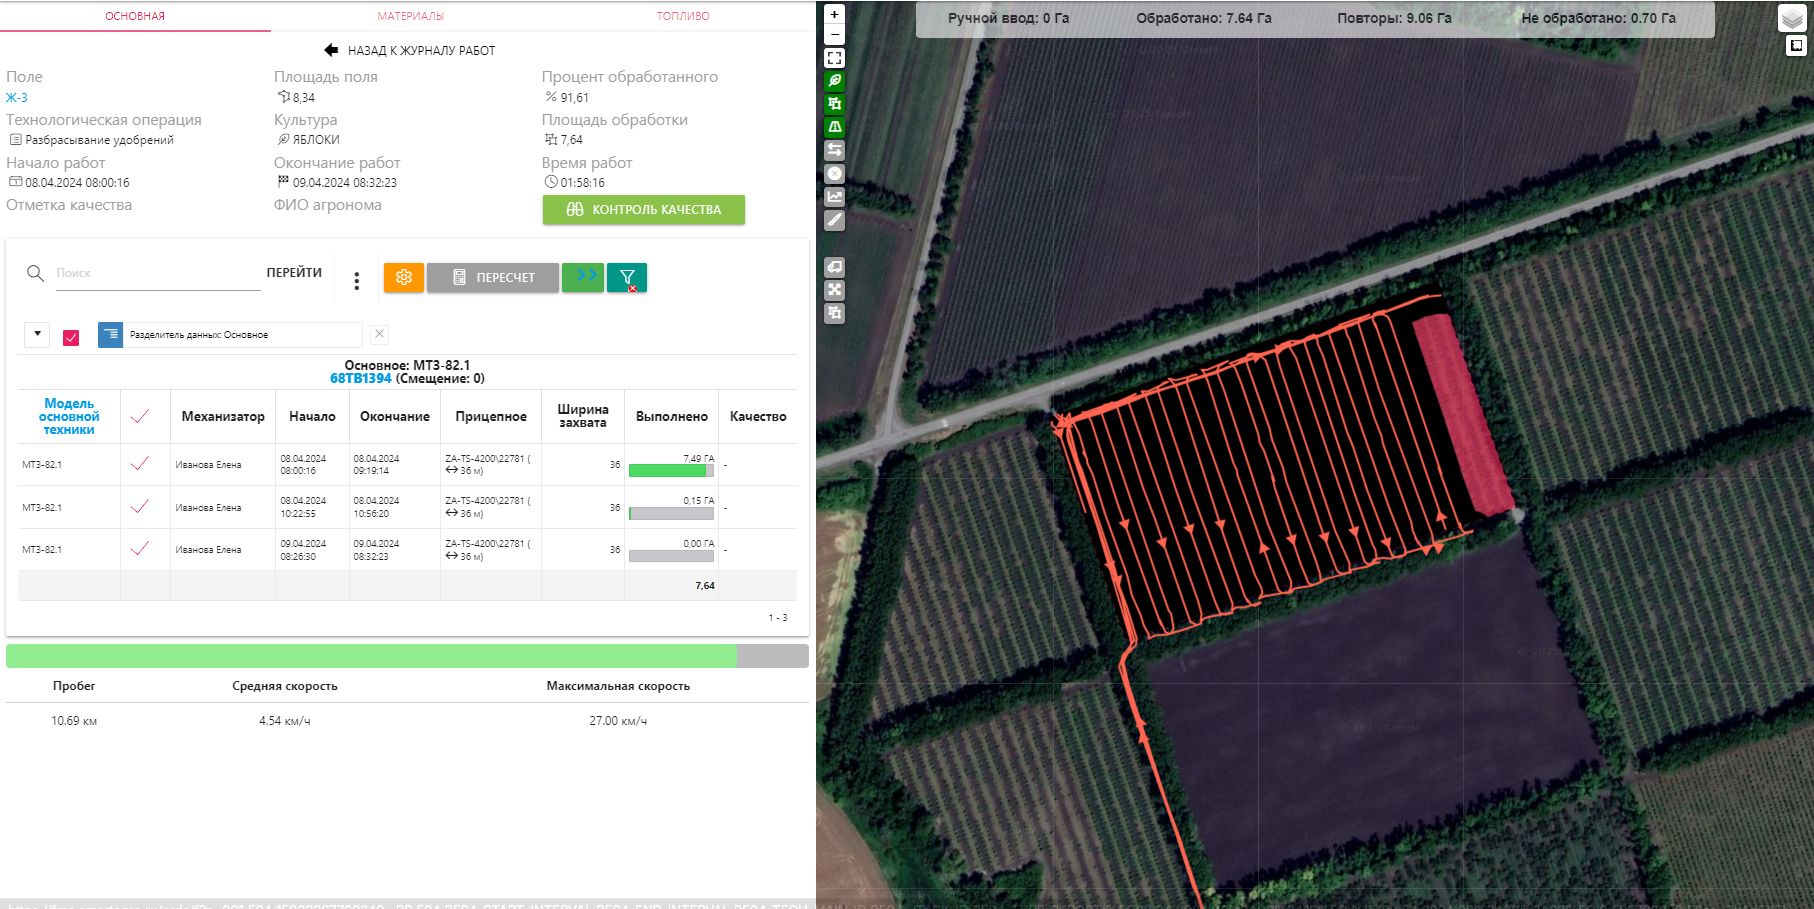
Task: Open the data separator Основное selector
Action: pos(230,335)
